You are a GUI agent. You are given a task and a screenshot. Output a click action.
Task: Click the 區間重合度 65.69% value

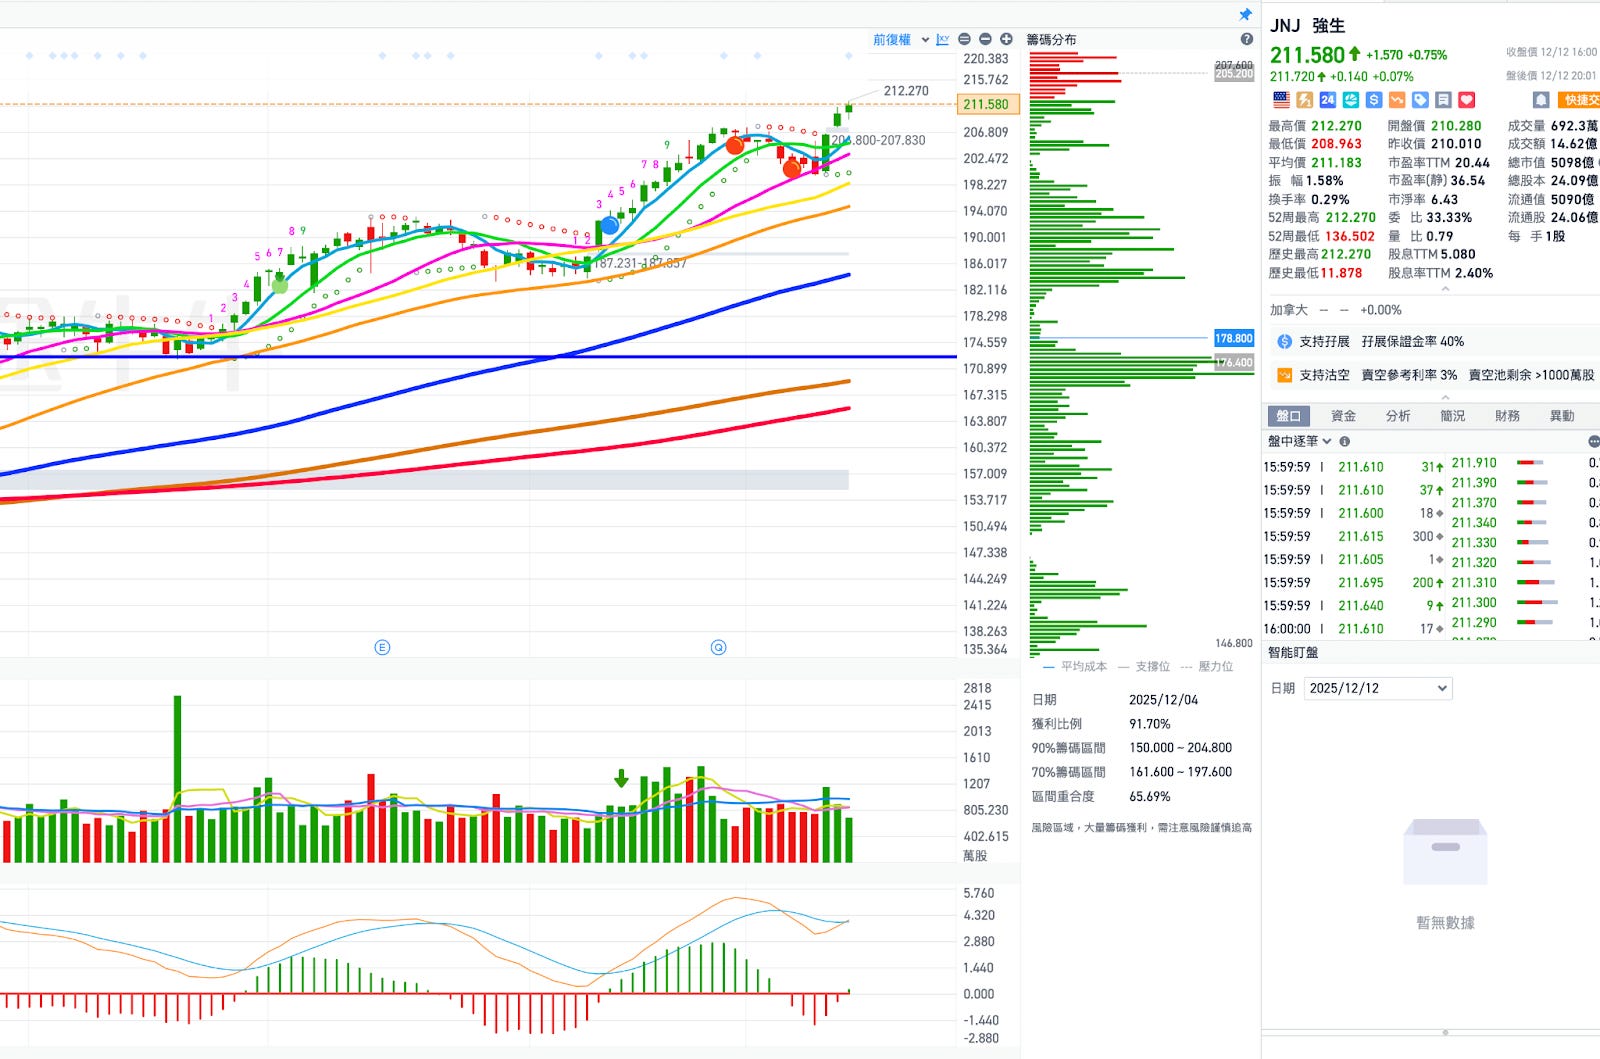coord(1150,797)
